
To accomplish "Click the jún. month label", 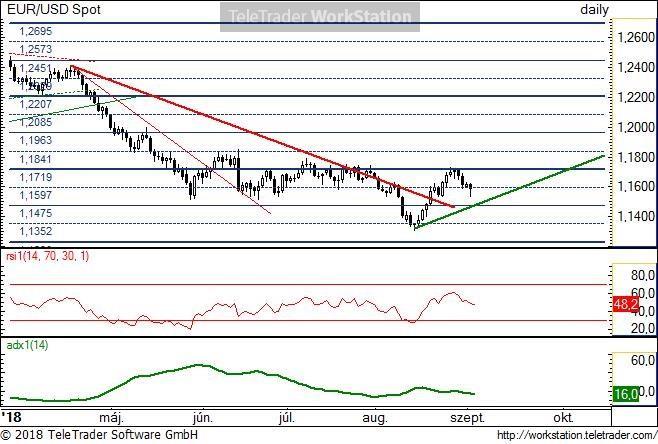I will 203,418.
